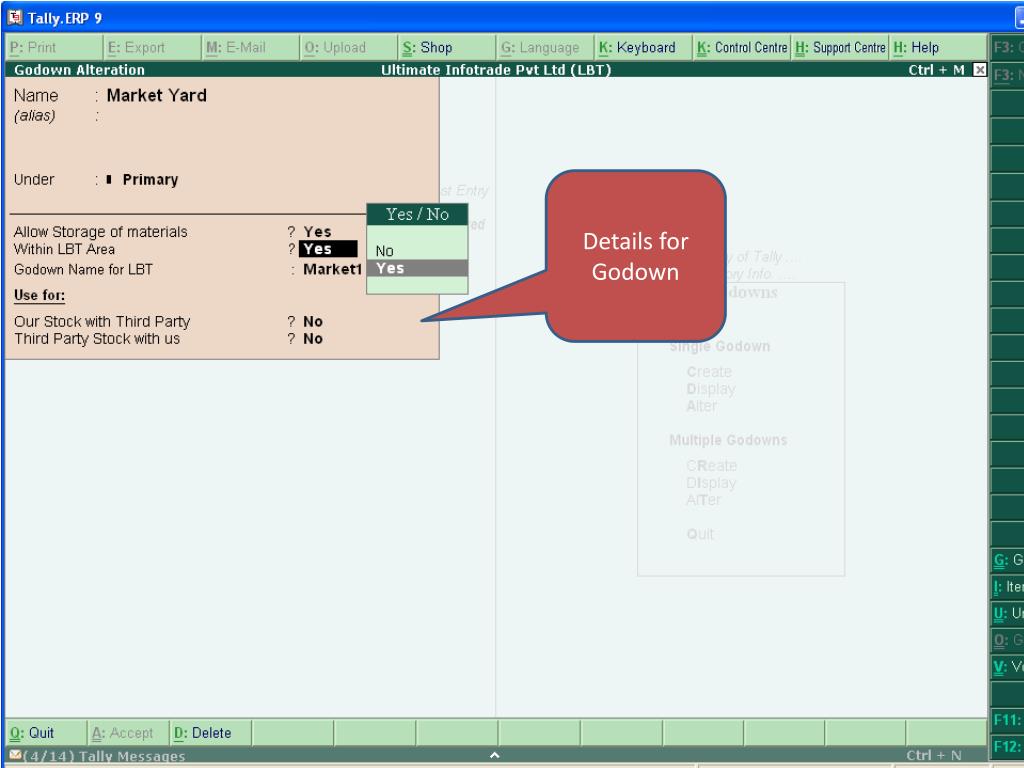Viewport: 1024px width, 768px height.
Task: Click the O: Upload button
Action: coord(349,48)
